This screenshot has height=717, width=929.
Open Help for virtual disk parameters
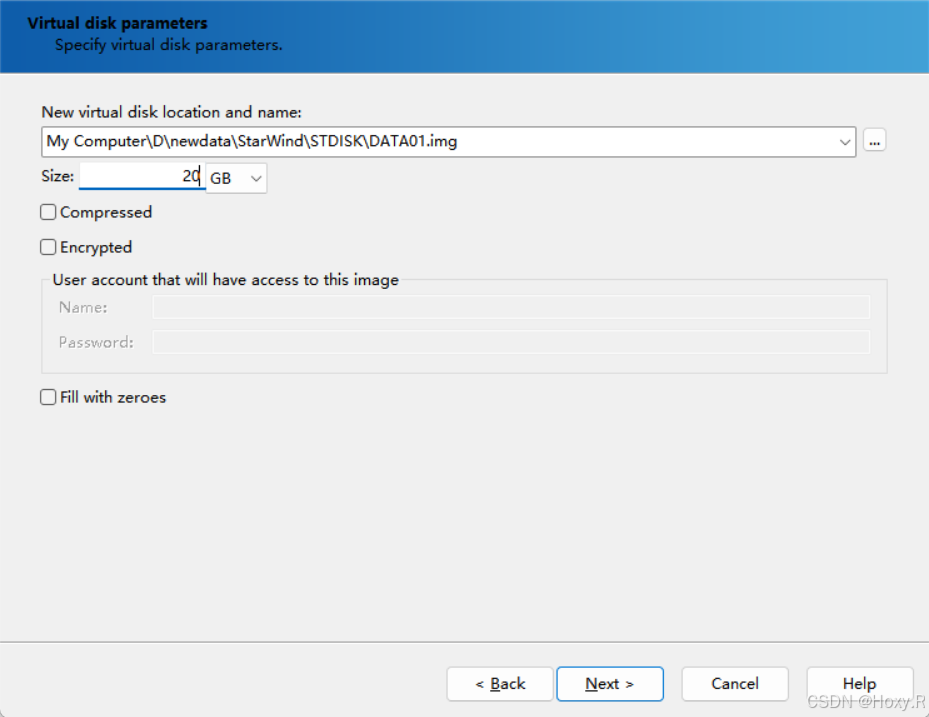860,684
